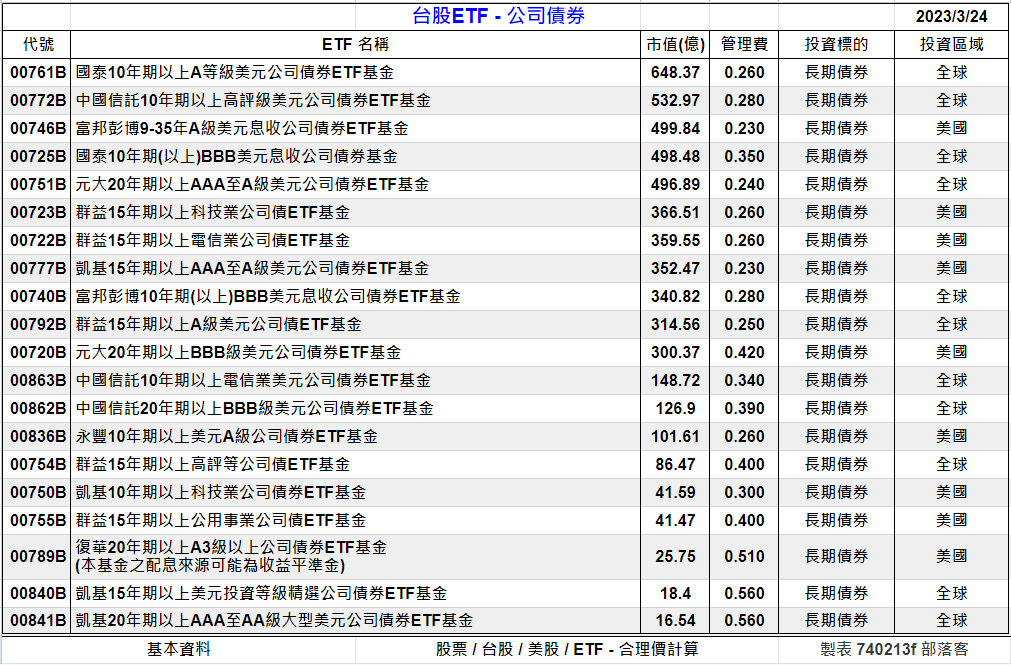Select name 國泰10年期(以上)BBB美元息收公司債券基金

tap(237, 157)
